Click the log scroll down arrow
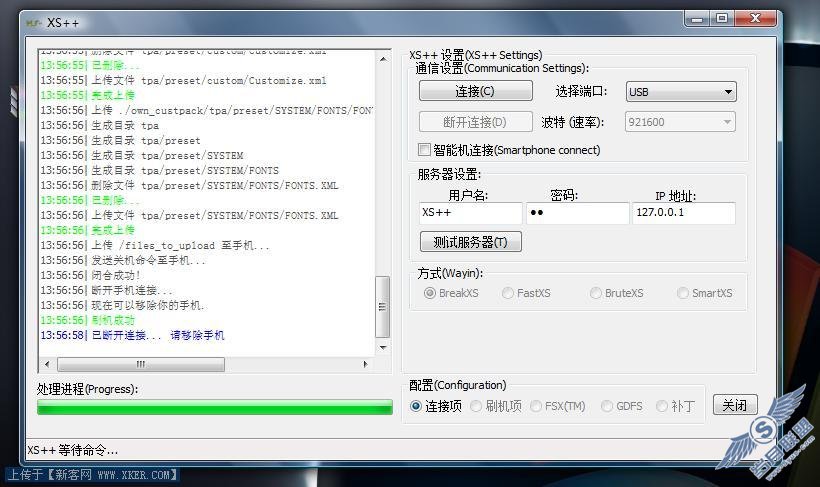The image size is (820, 487). coord(383,347)
